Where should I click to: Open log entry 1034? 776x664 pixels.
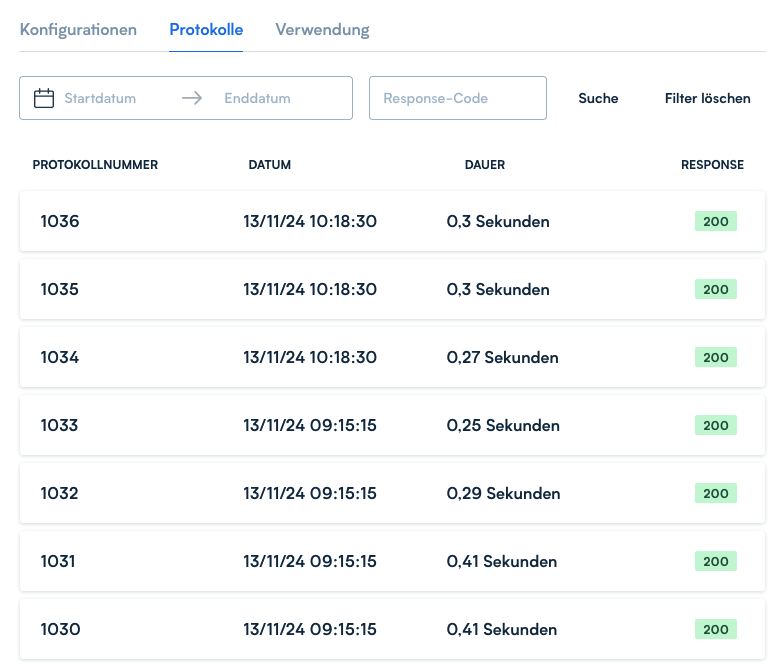point(392,357)
